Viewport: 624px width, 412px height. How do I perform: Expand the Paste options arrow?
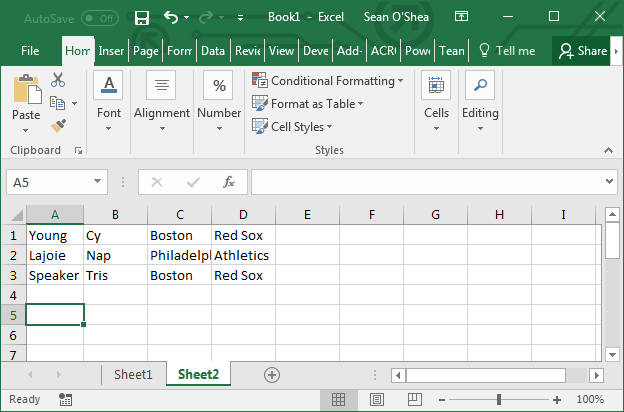(25, 130)
